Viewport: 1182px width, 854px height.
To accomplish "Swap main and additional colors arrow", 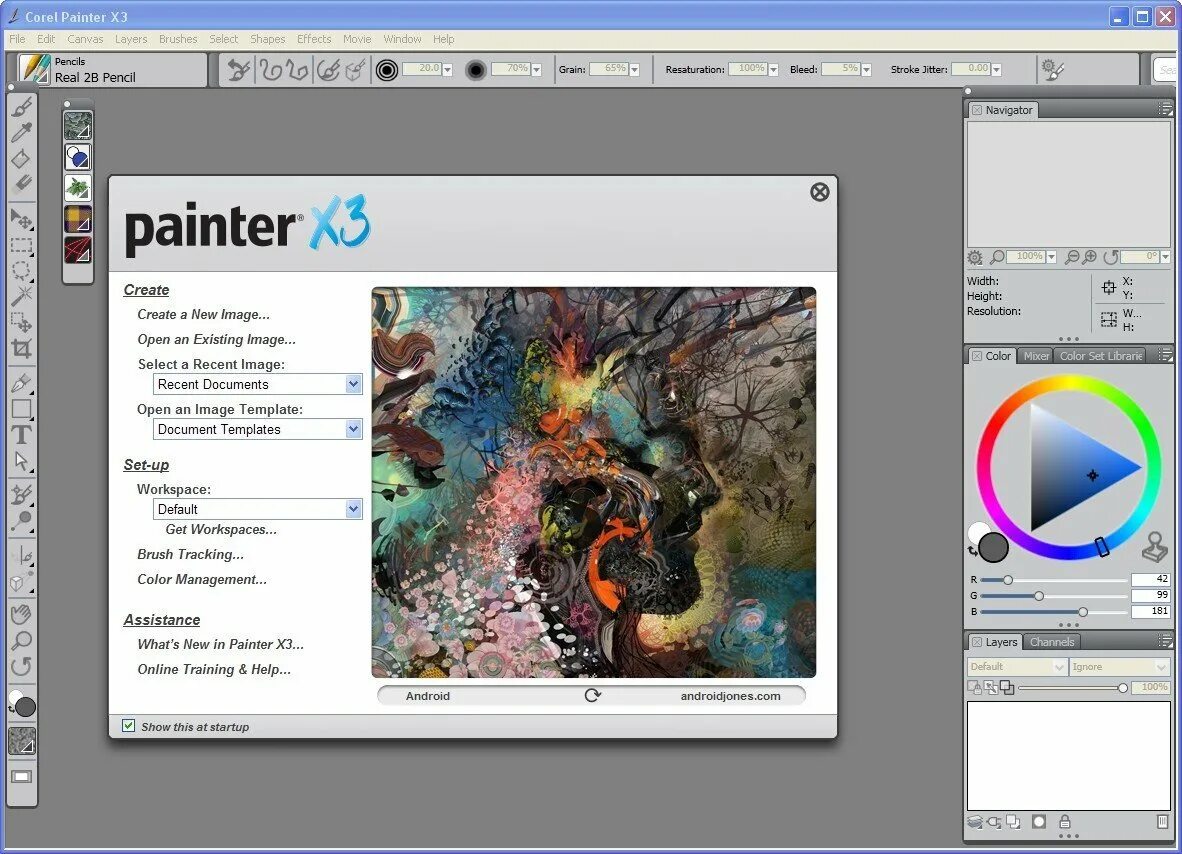I will pos(972,552).
